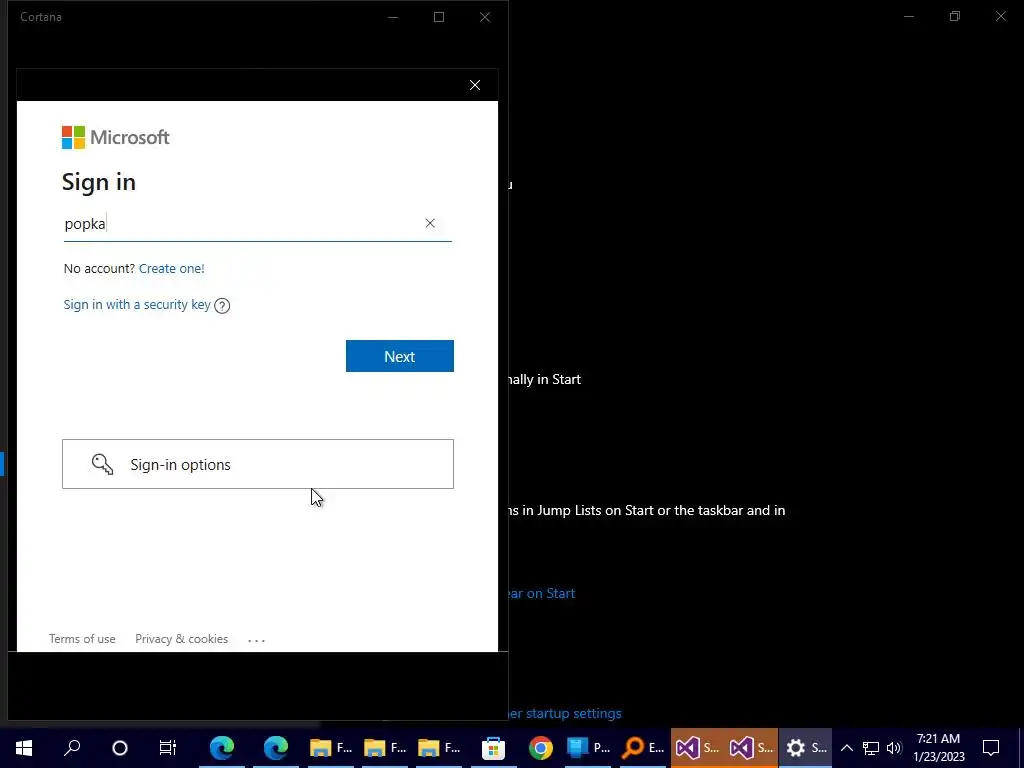Clear the email field with the X icon

click(430, 223)
